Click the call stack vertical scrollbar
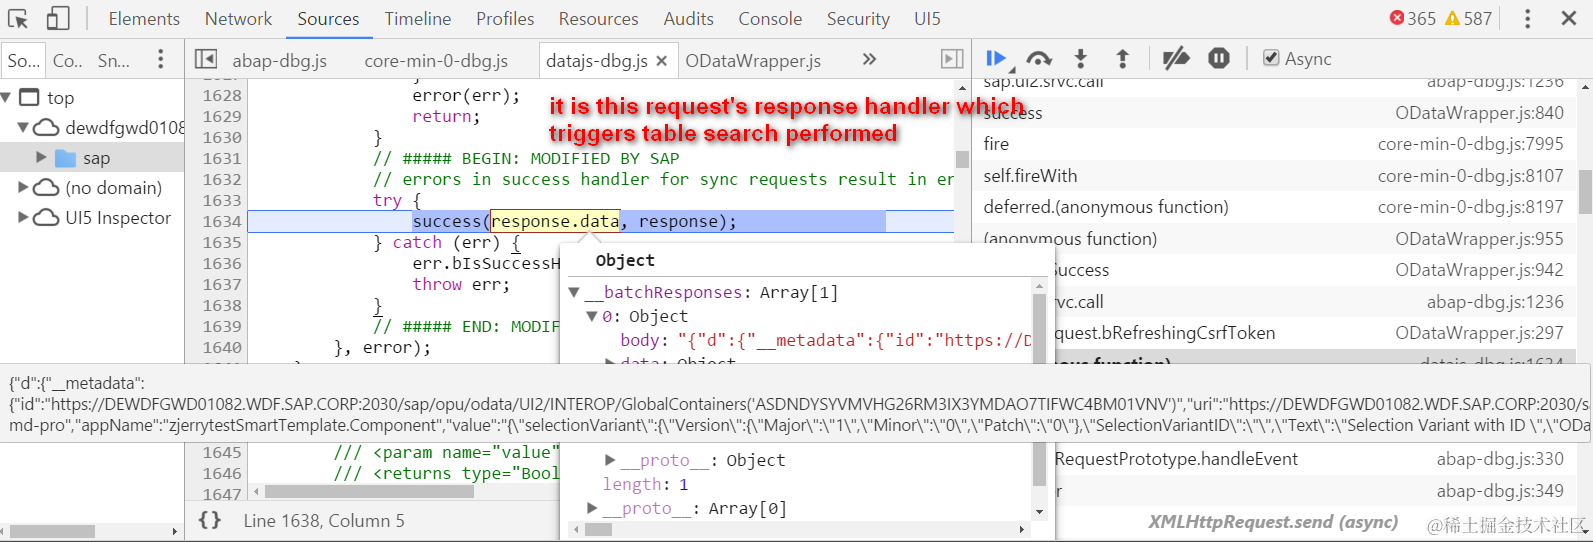Screen dimensions: 1593x542 1585,192
